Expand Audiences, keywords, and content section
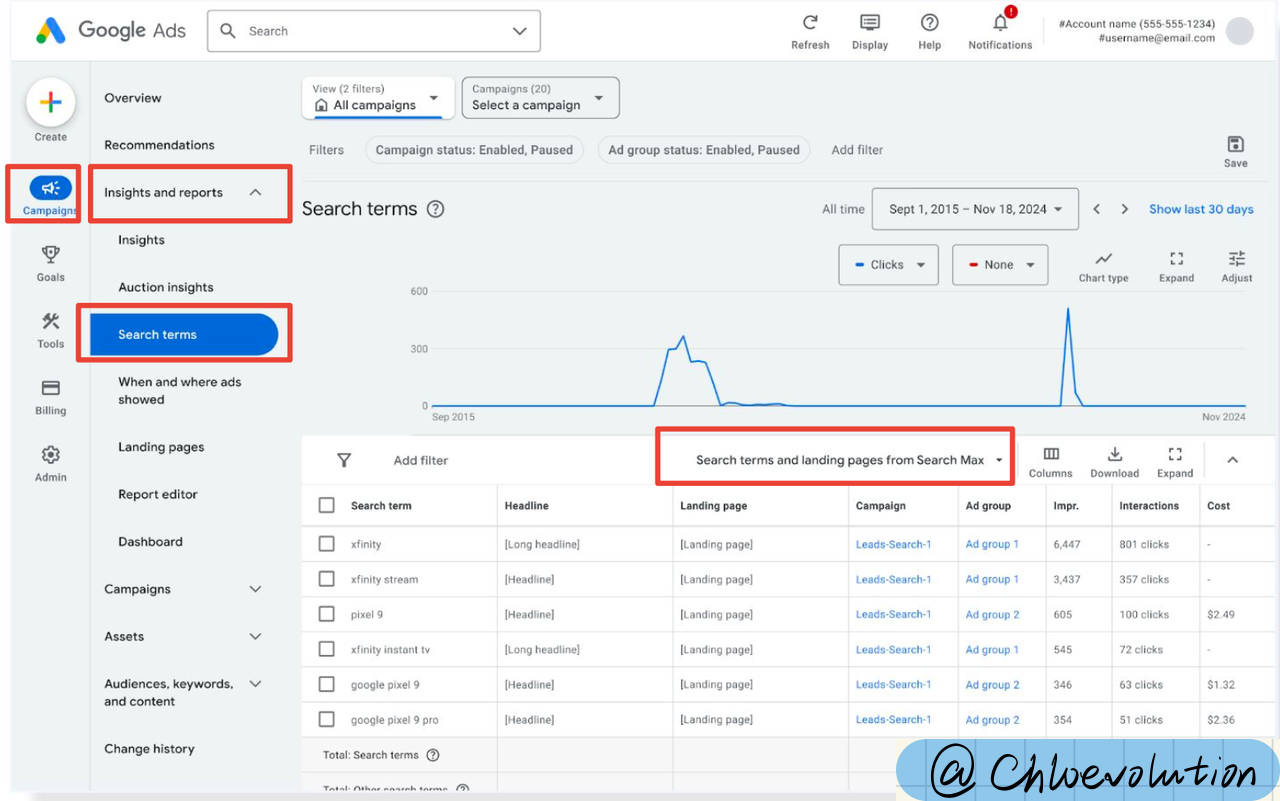The height and width of the screenshot is (801, 1280). click(x=255, y=684)
